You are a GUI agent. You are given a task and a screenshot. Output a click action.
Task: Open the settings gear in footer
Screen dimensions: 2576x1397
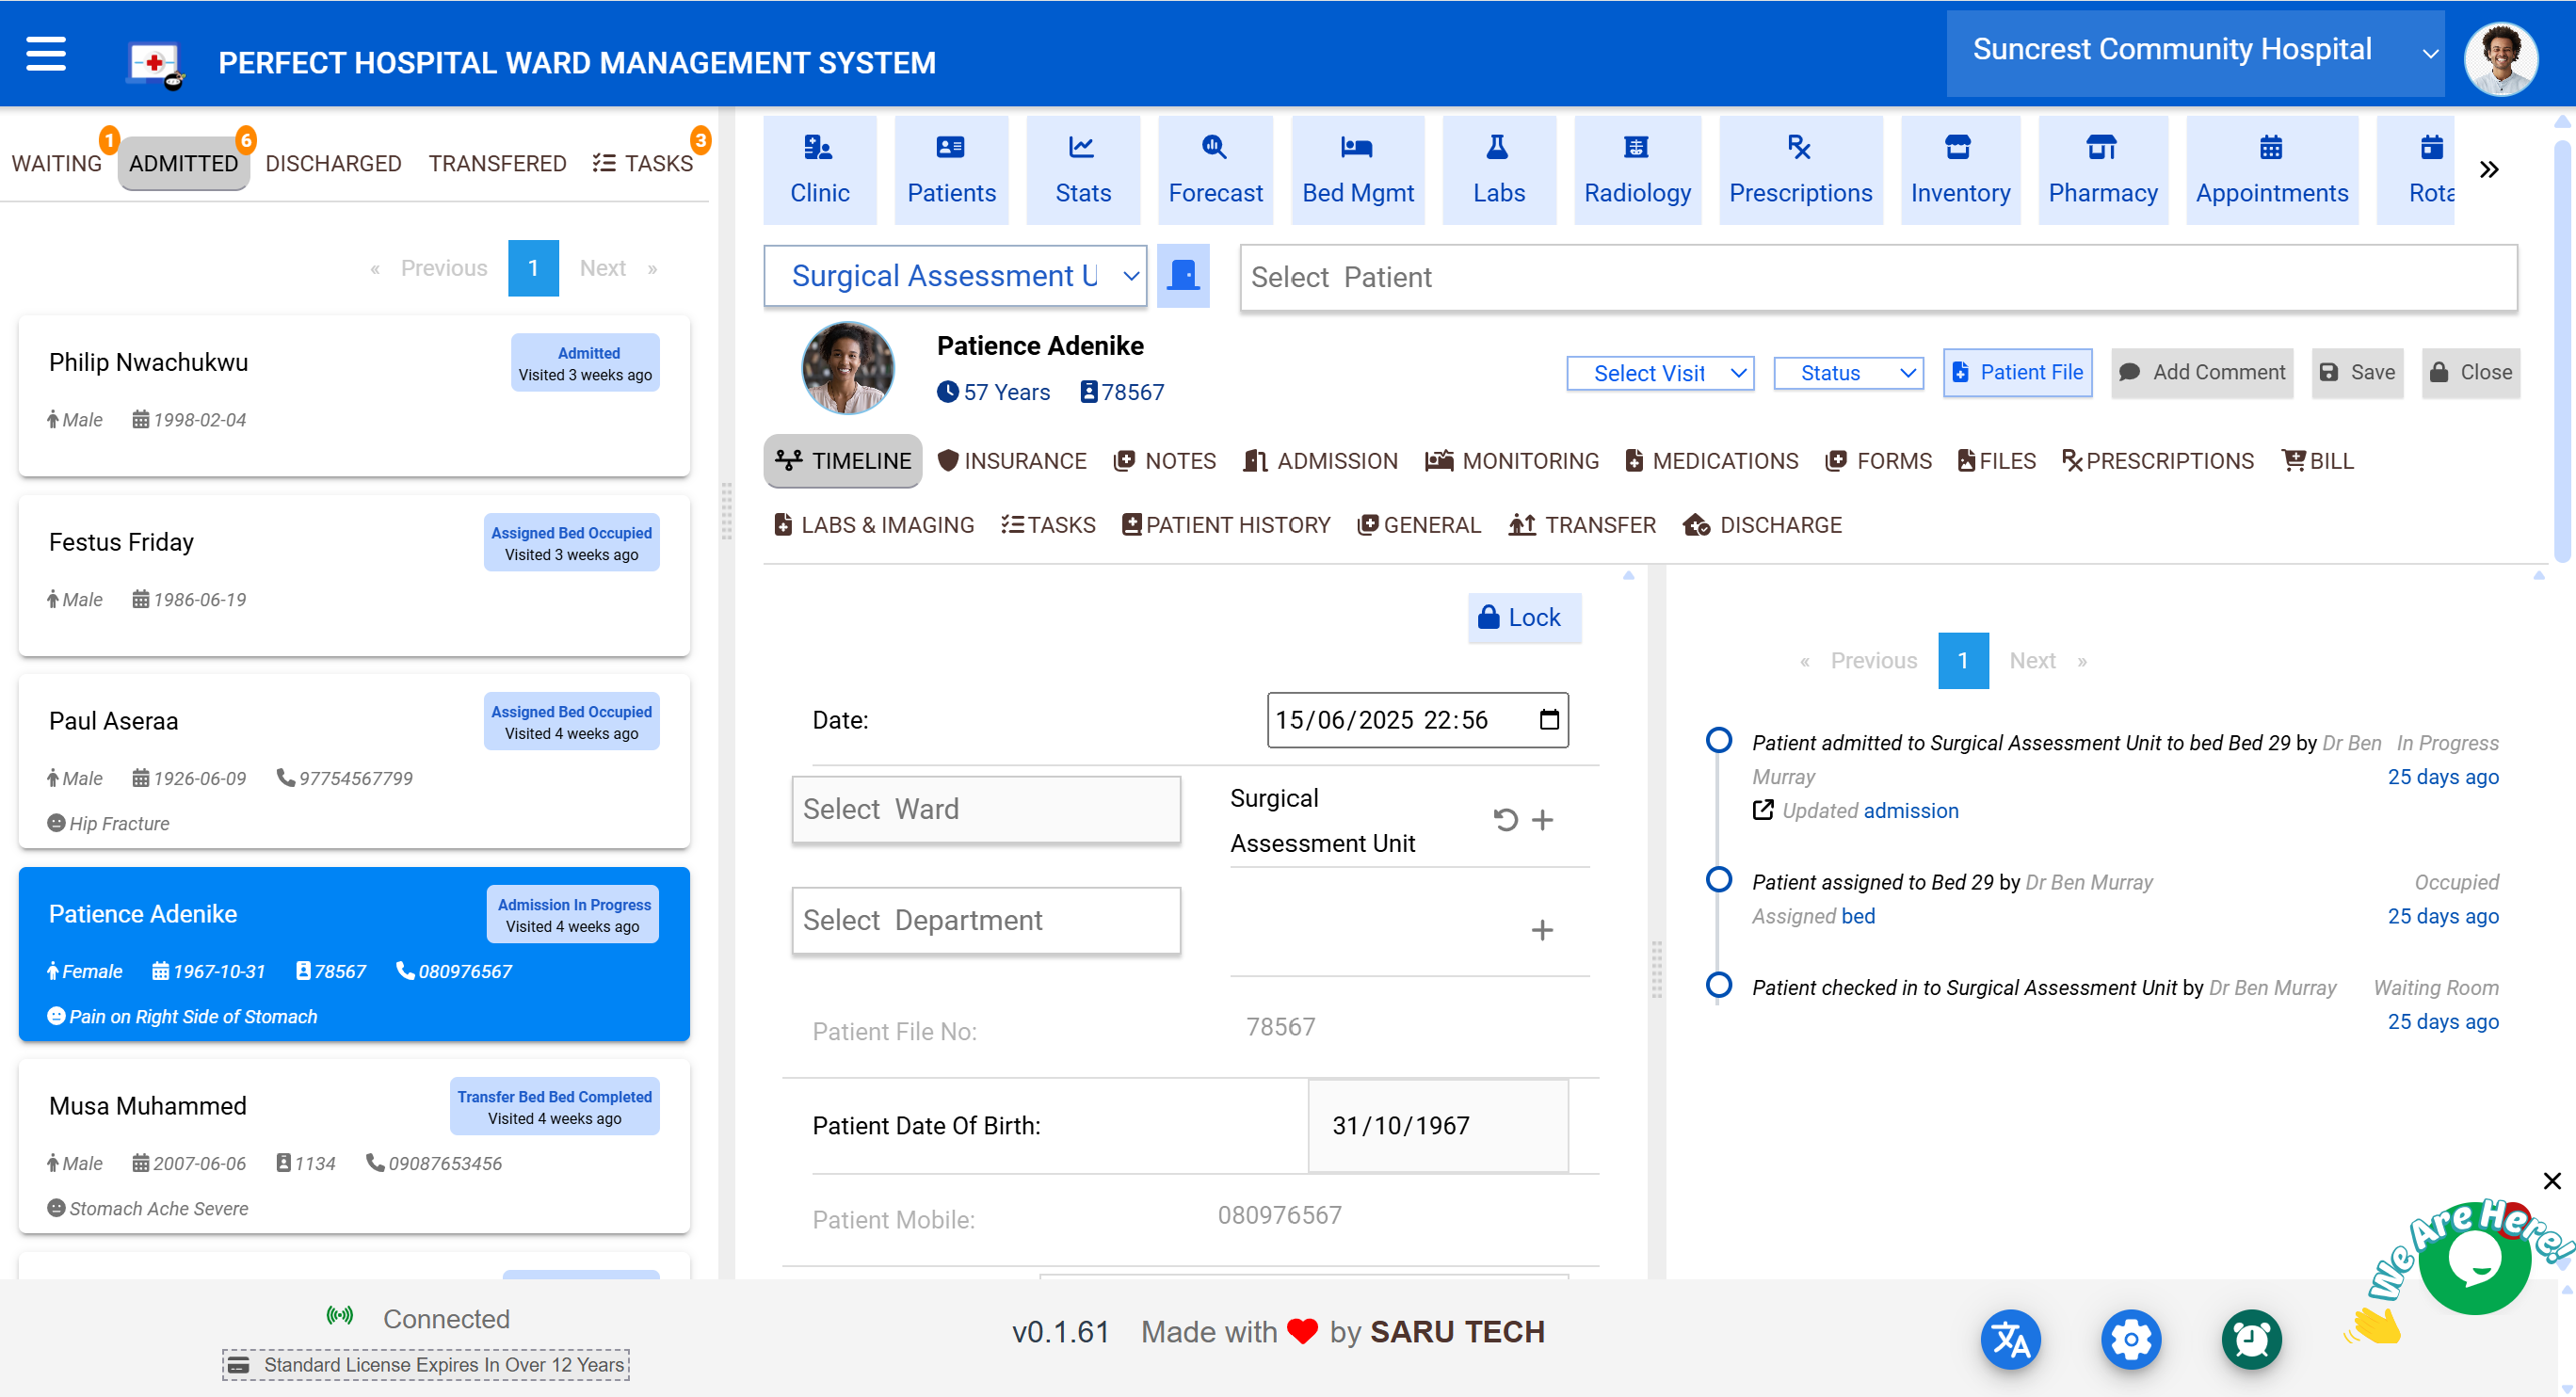2130,1339
